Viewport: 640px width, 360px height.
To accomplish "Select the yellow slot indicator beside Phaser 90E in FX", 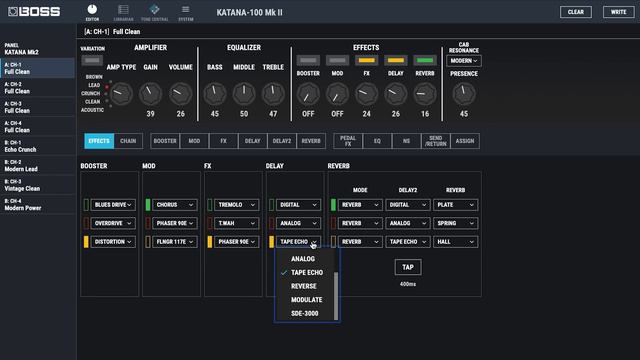I will coord(210,242).
